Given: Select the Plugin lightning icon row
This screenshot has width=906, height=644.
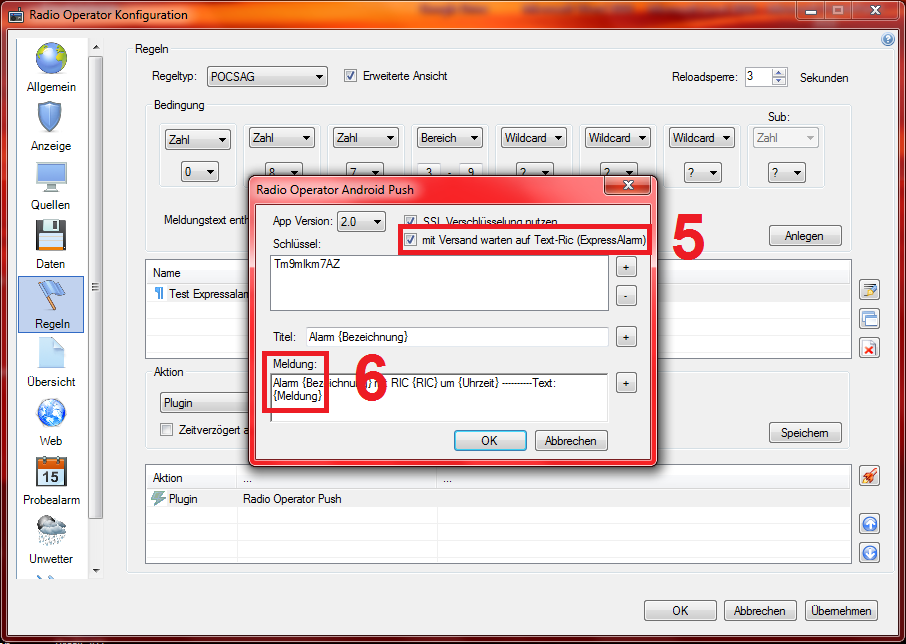Looking at the screenshot, I should point(158,498).
